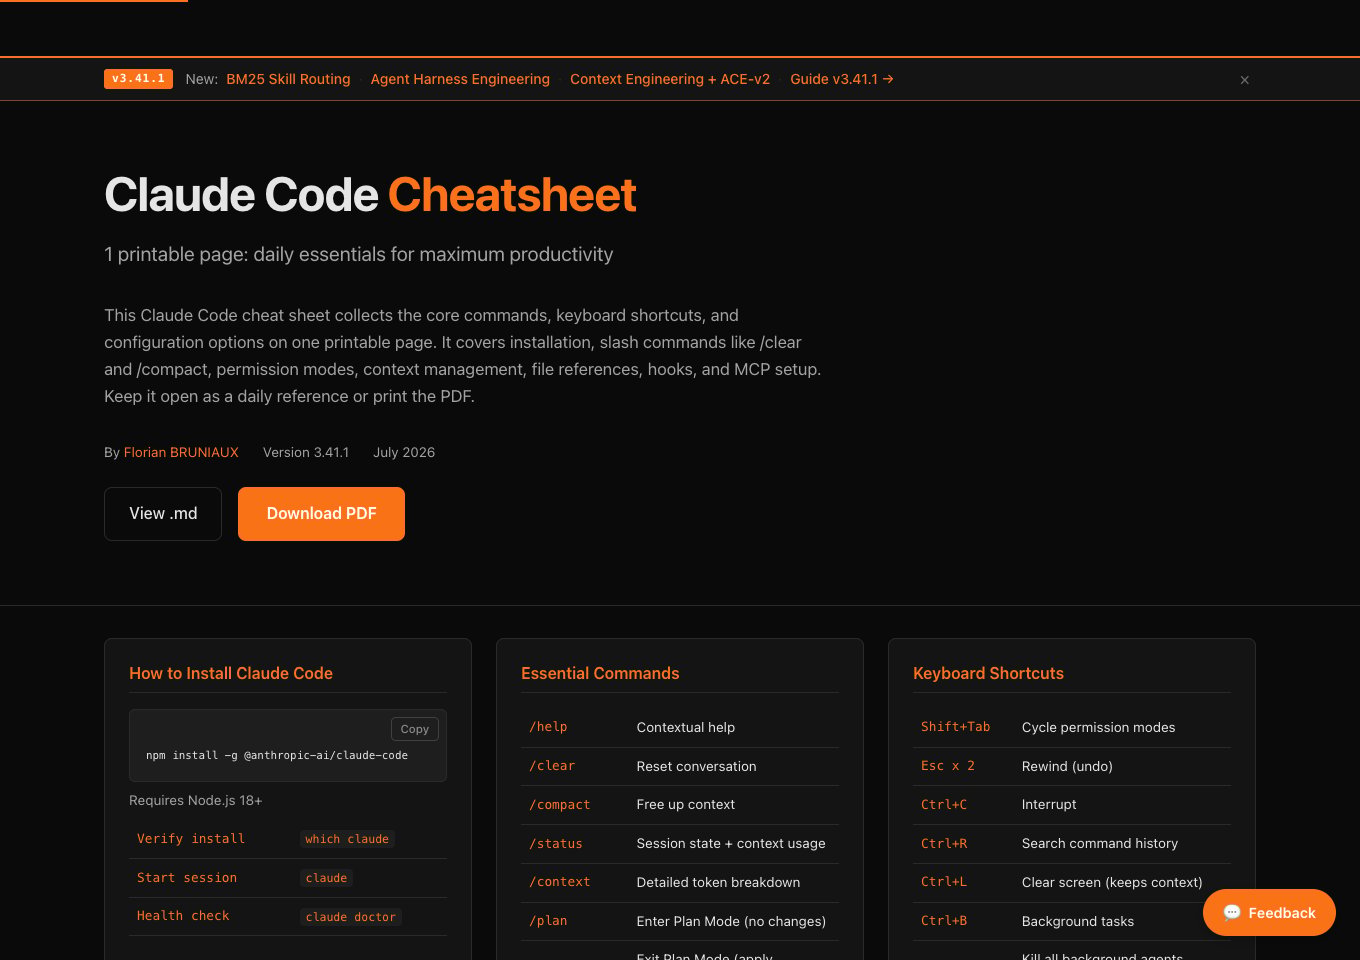Click the 'Reset conversation' description
The image size is (1360, 960).
click(697, 766)
